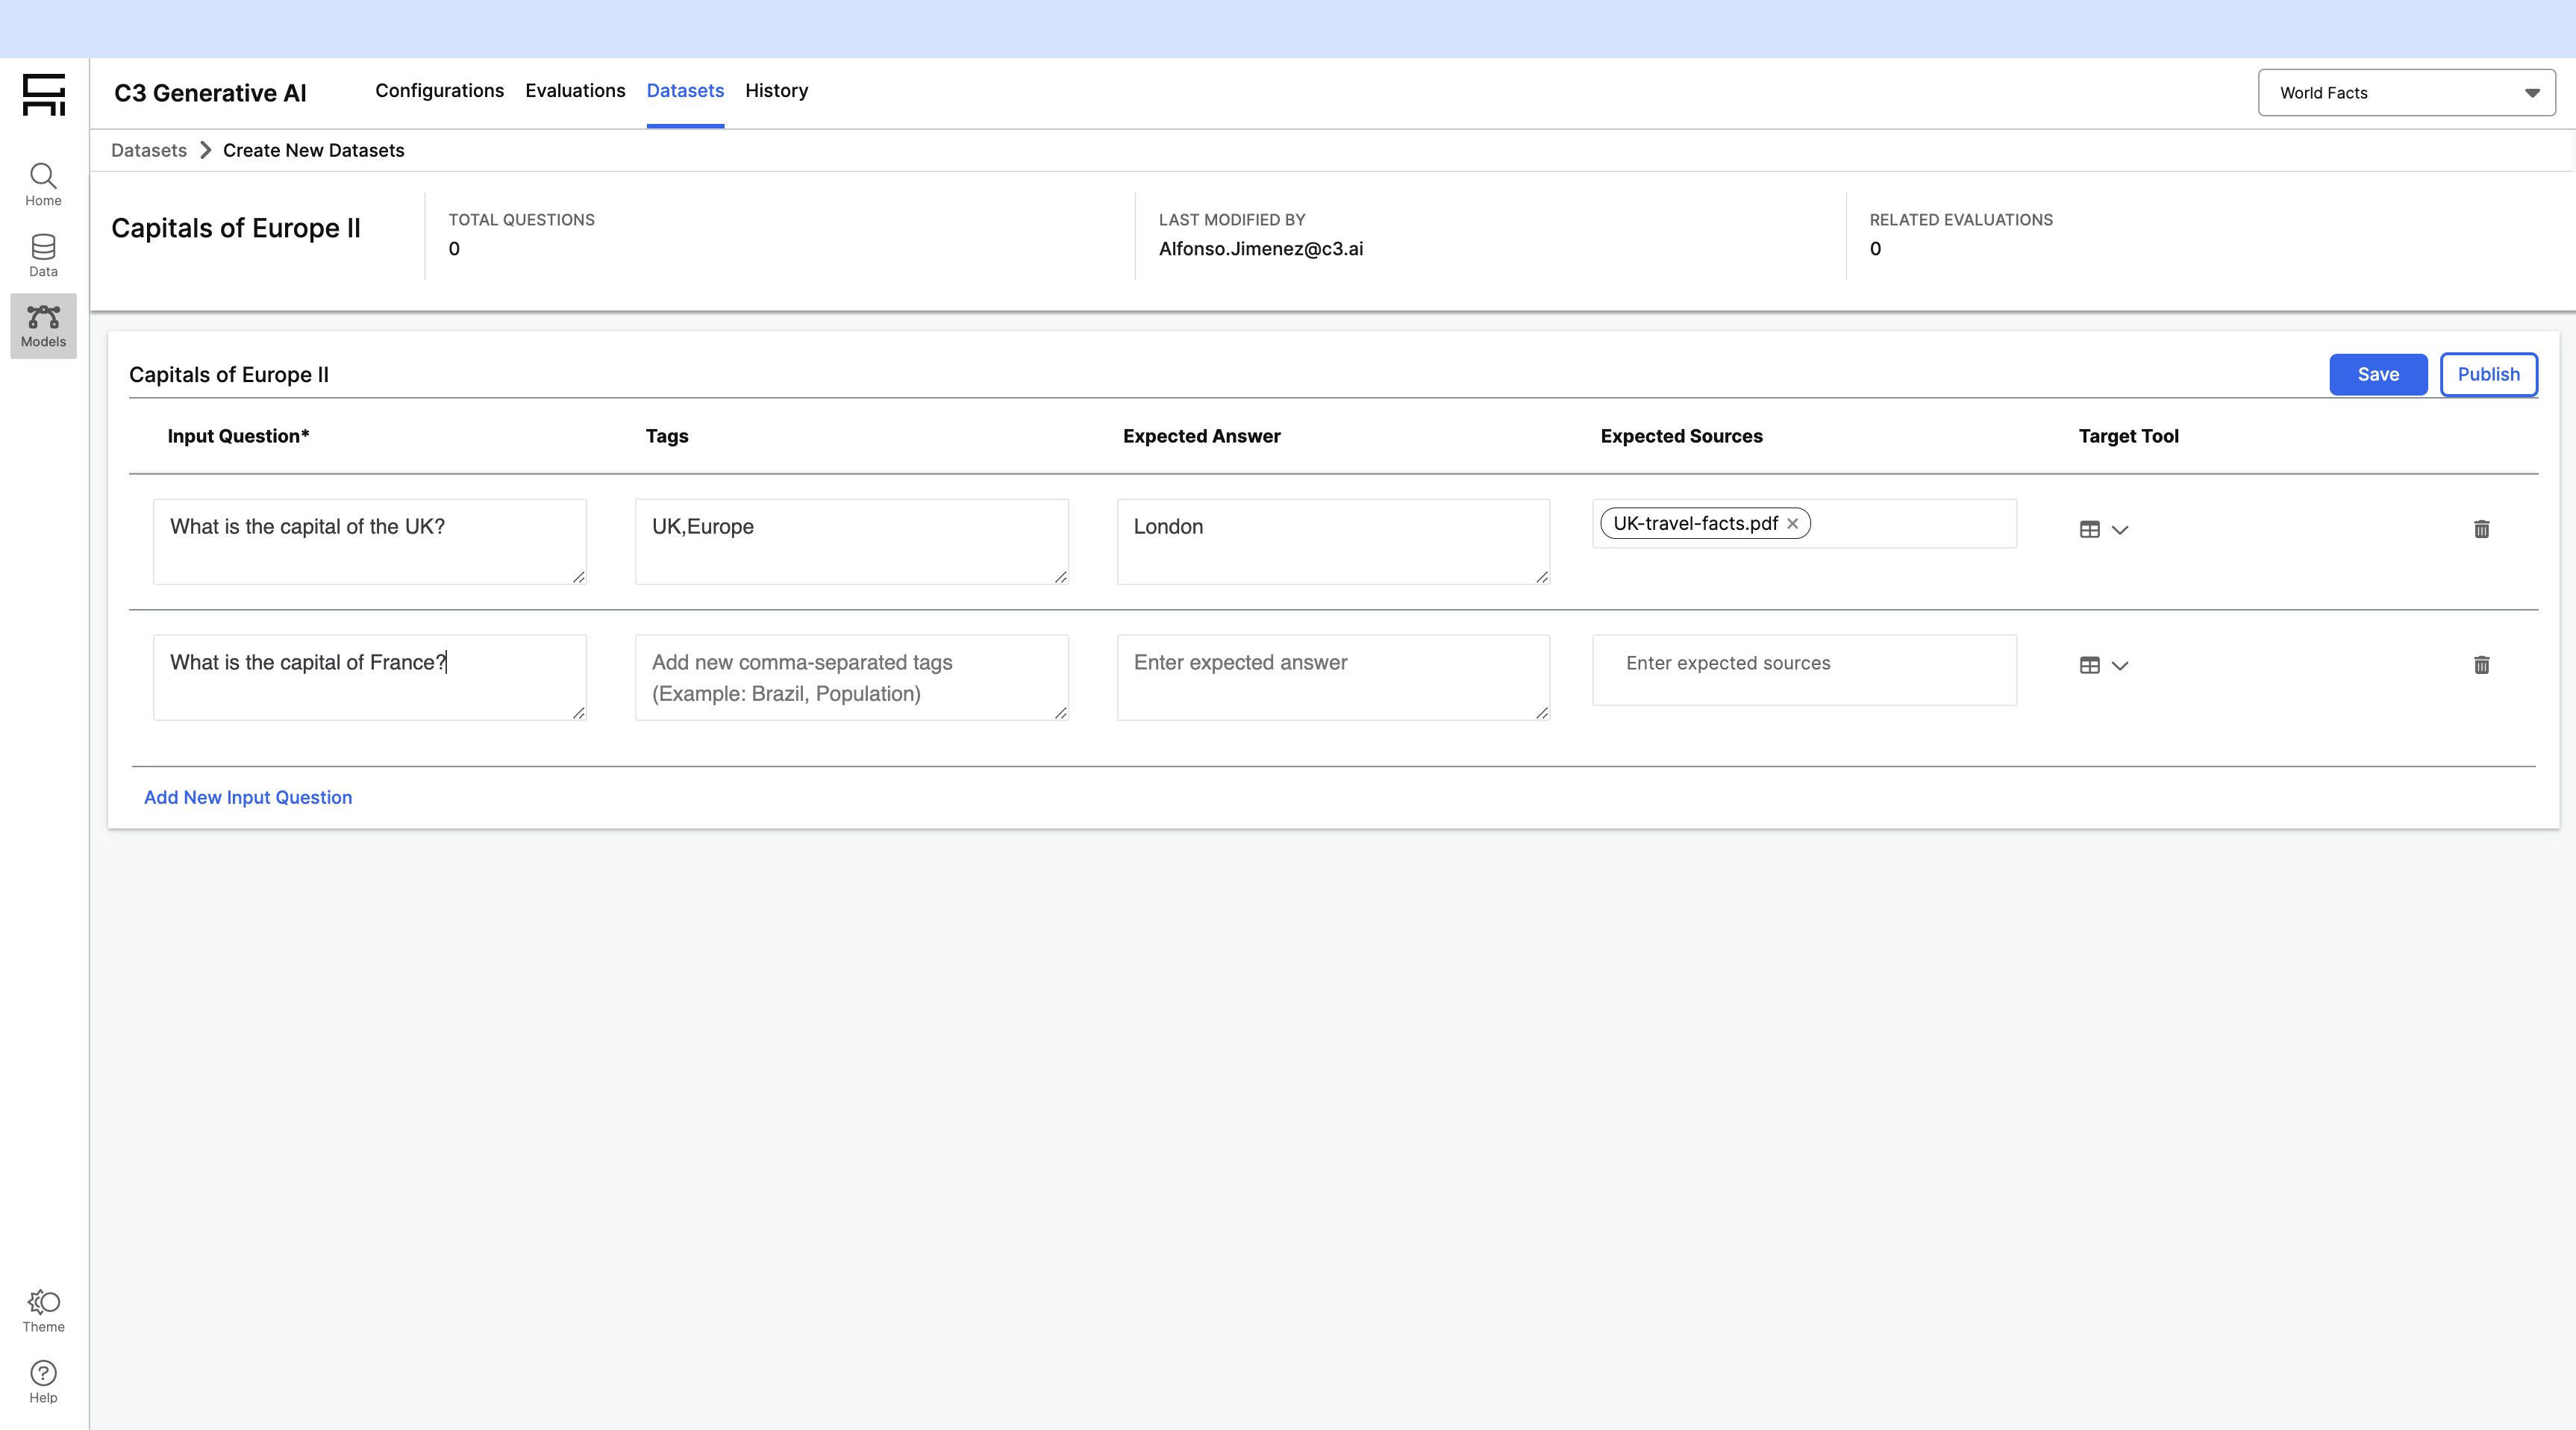Open the Help icon
This screenshot has height=1430, width=2576.
tap(43, 1373)
